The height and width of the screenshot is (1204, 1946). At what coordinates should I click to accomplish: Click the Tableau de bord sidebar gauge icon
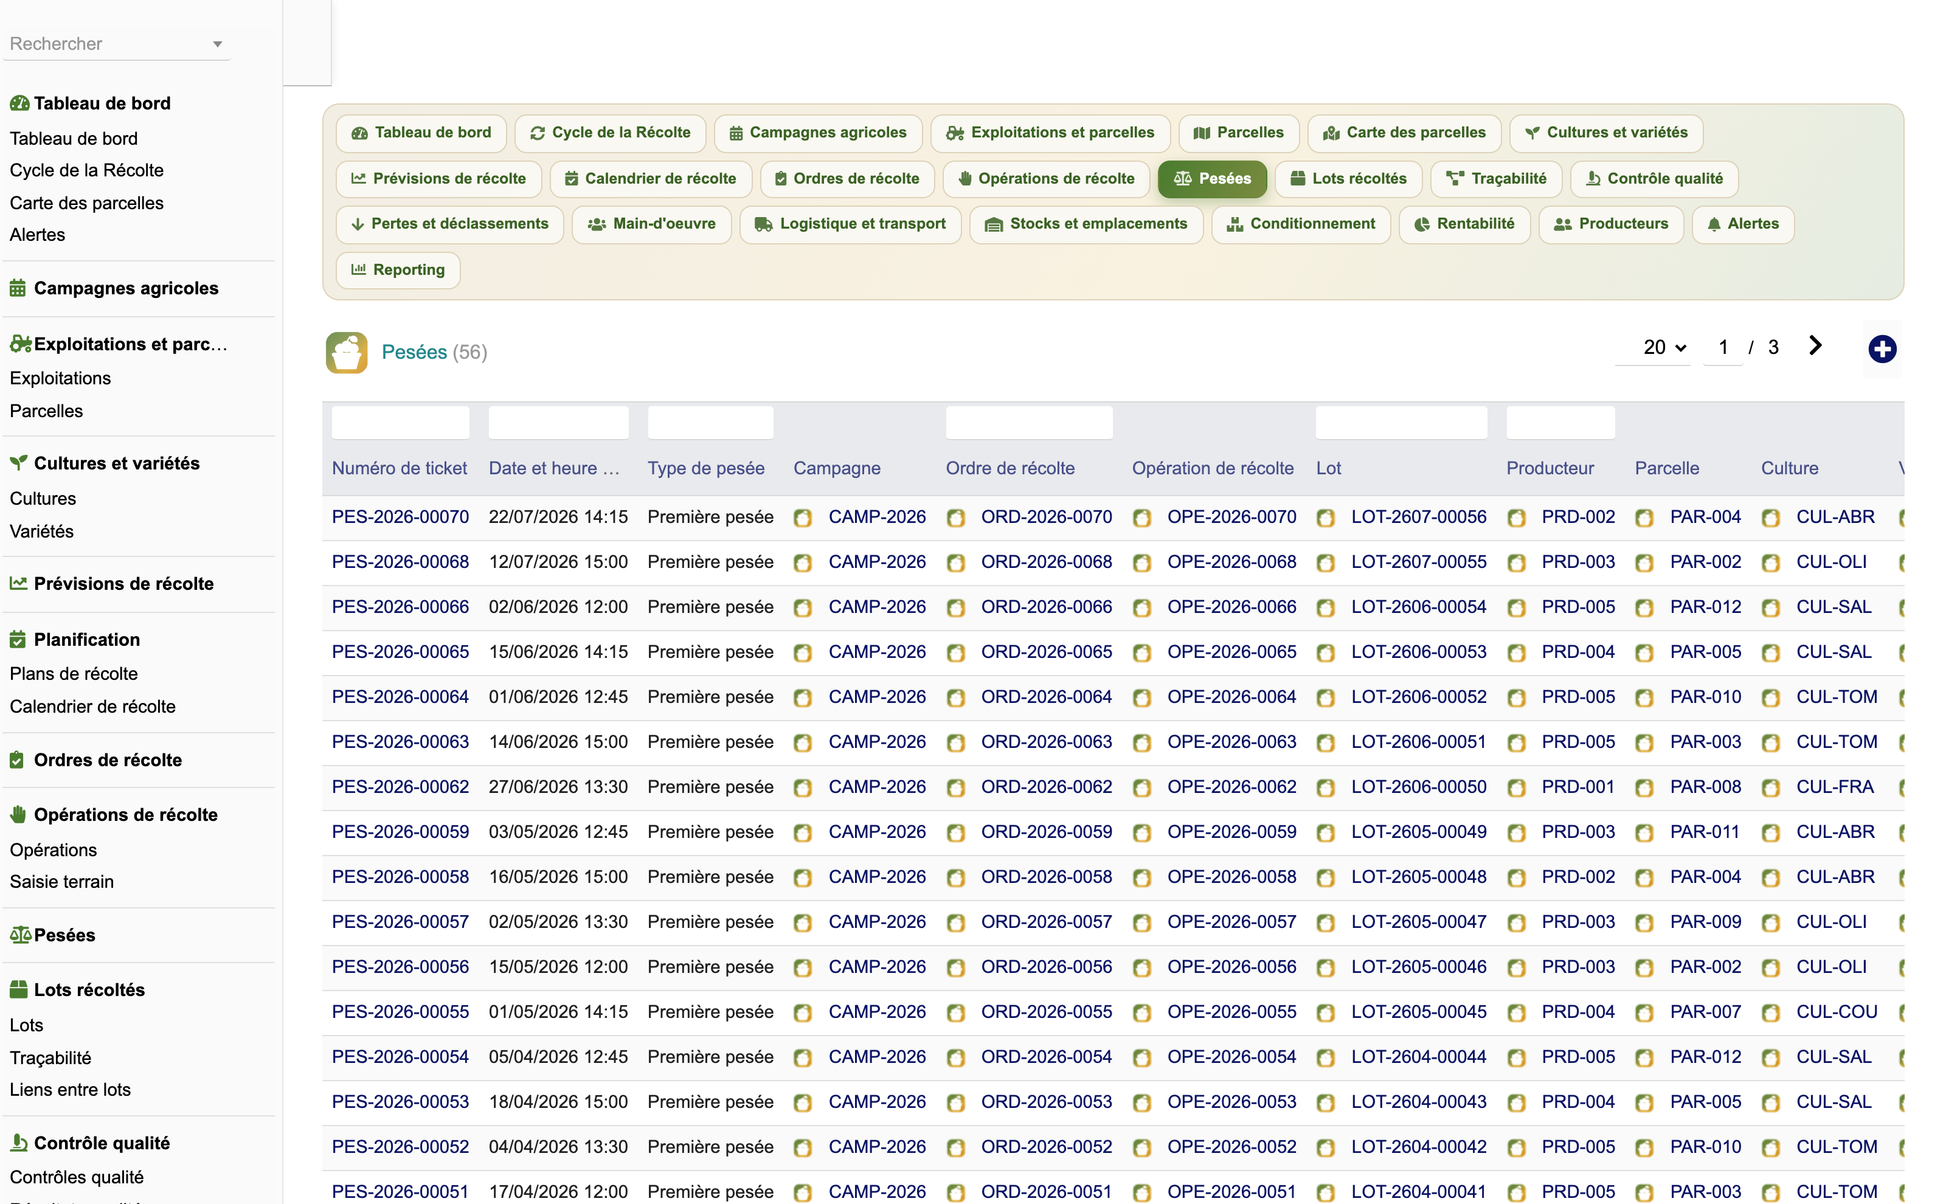pyautogui.click(x=19, y=103)
